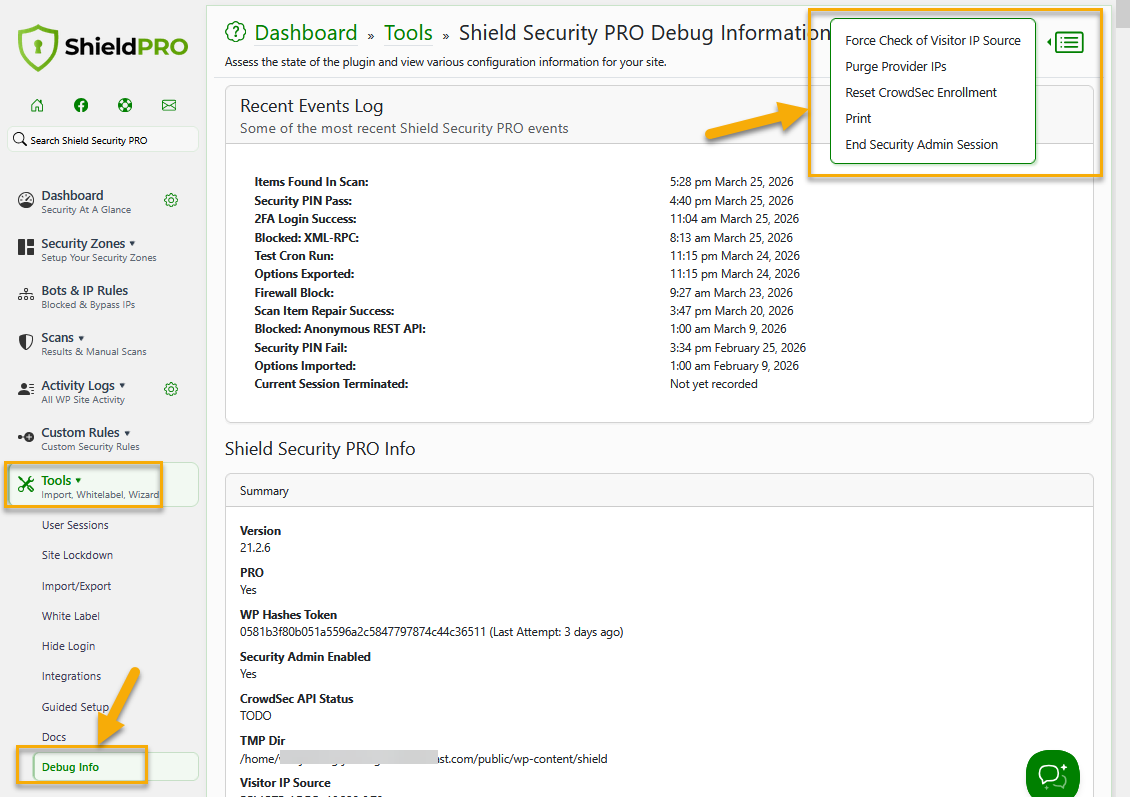Image resolution: width=1130 pixels, height=797 pixels.
Task: Select Force Check of Visitor IP Source
Action: pos(933,40)
